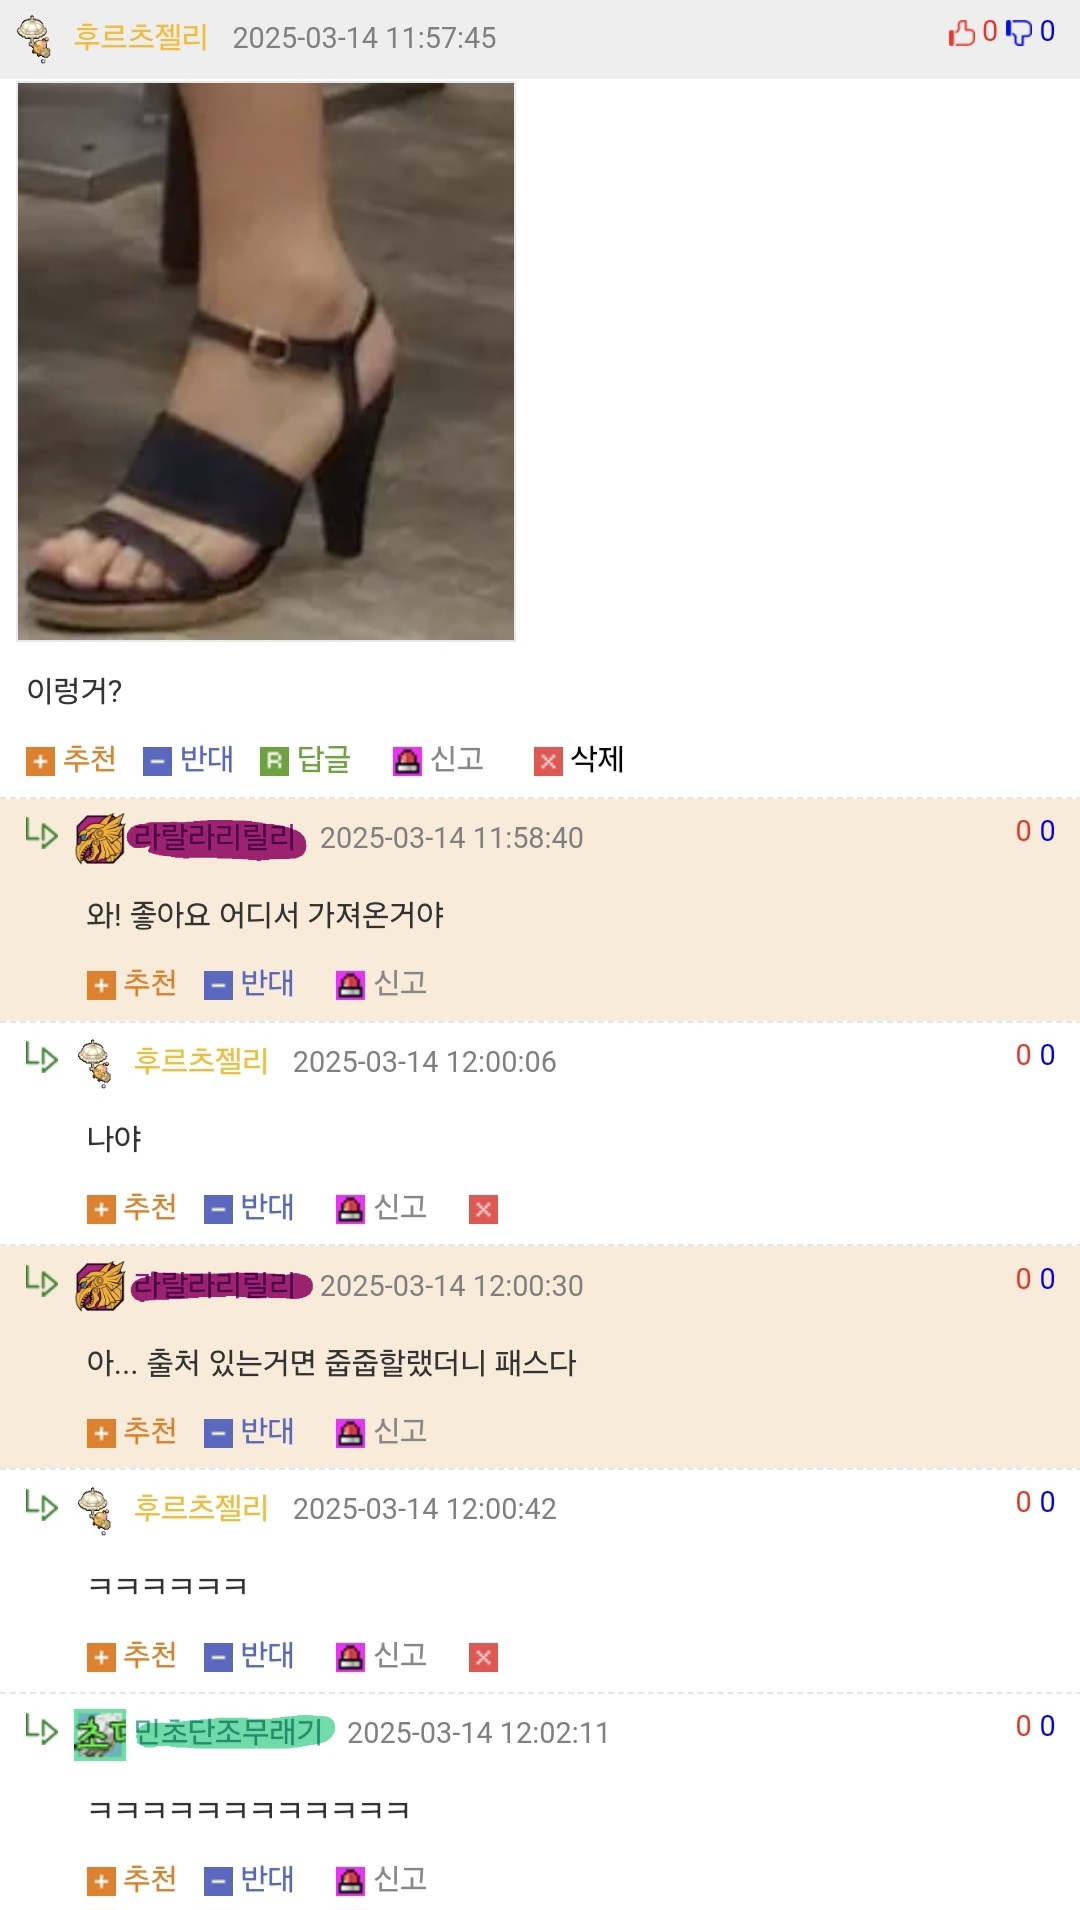
Task: Open 후르츠젤리 profile at the top header
Action: click(x=140, y=37)
